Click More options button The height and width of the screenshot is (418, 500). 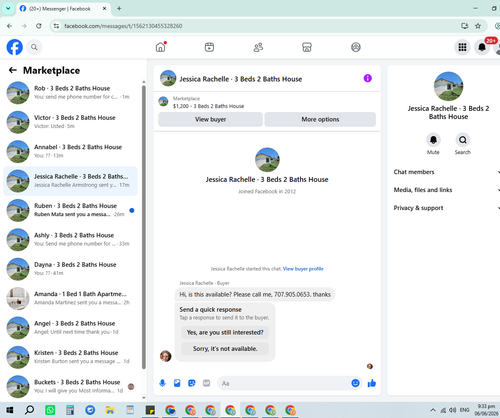320,119
